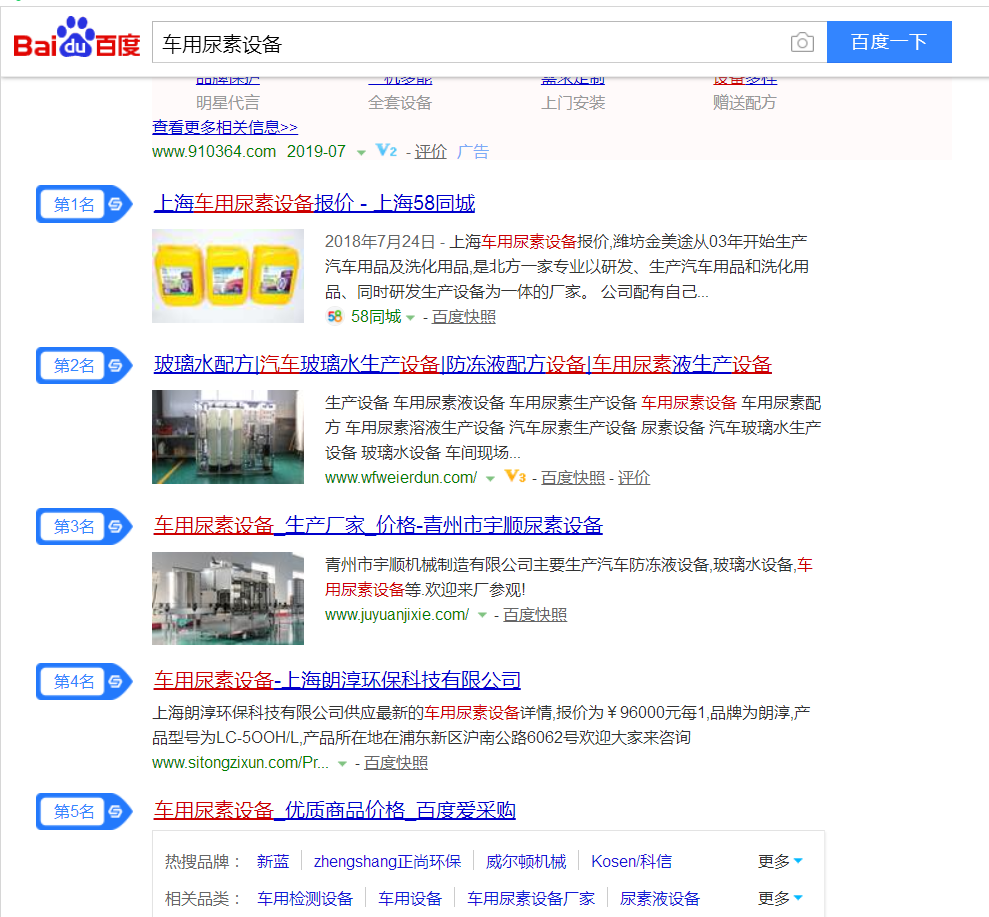Viewport: 989px width, 917px height.
Task: Select related category 车用尿素设备厂家
Action: pyautogui.click(x=530, y=899)
